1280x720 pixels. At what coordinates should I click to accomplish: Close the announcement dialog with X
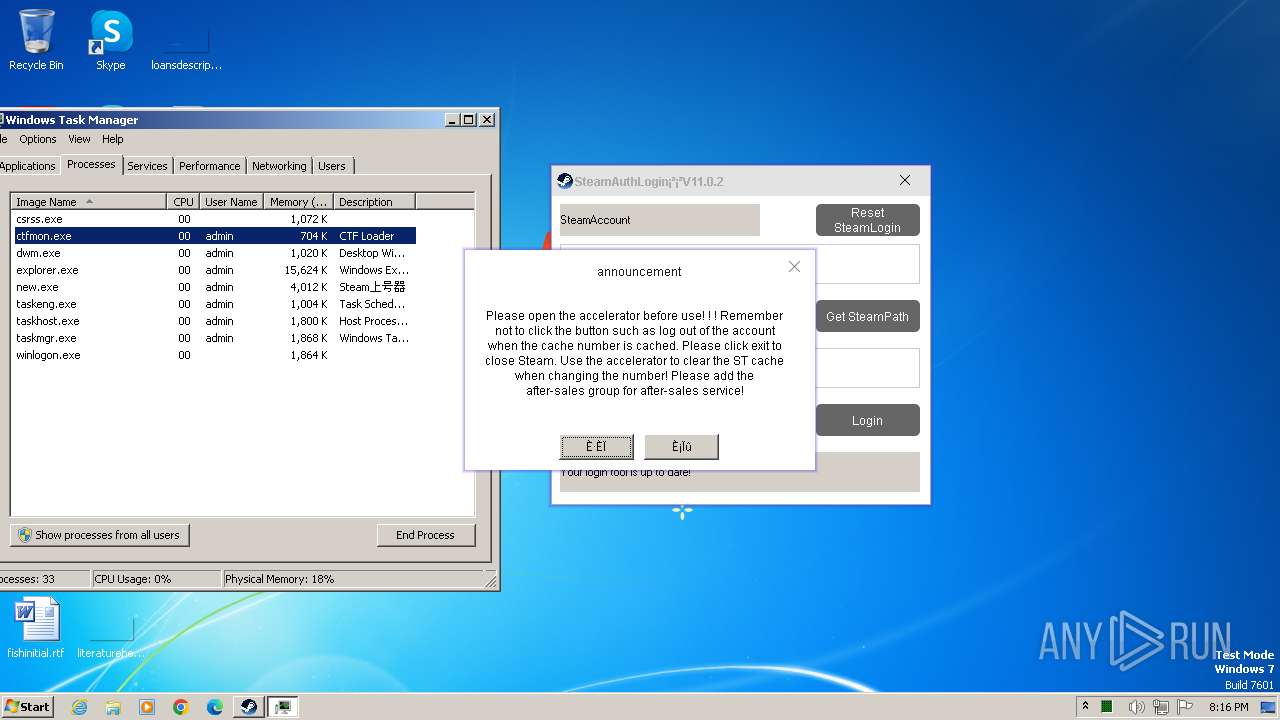pyautogui.click(x=794, y=267)
